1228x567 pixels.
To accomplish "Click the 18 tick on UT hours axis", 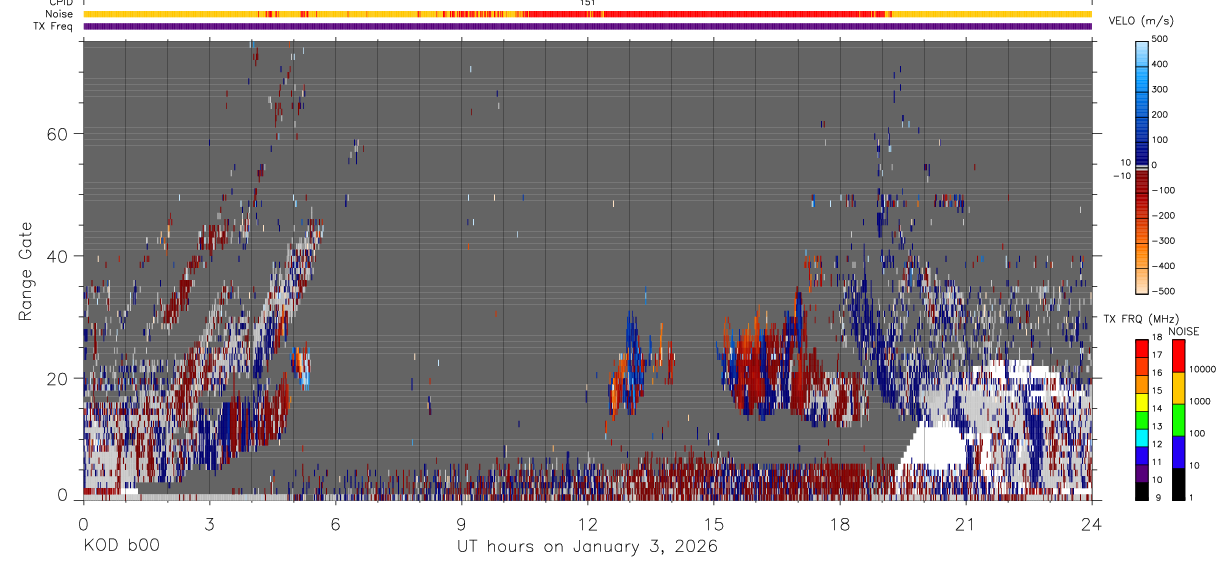I will [x=840, y=524].
